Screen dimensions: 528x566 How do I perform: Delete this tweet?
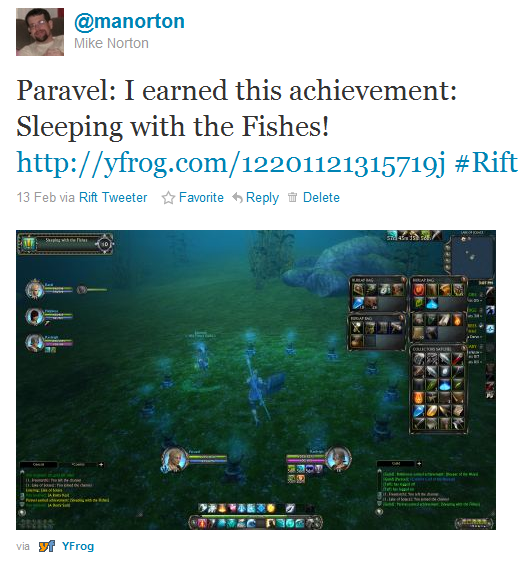321,197
